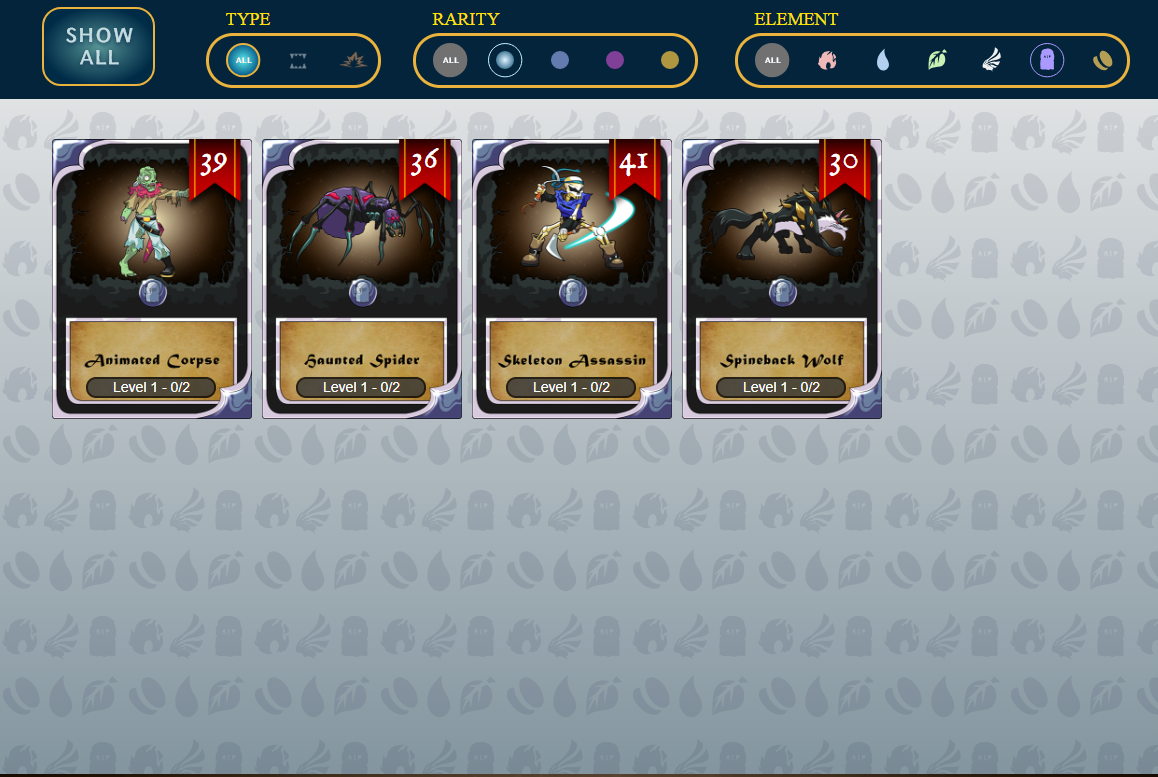Choose the epic purple rarity circle

614,61
